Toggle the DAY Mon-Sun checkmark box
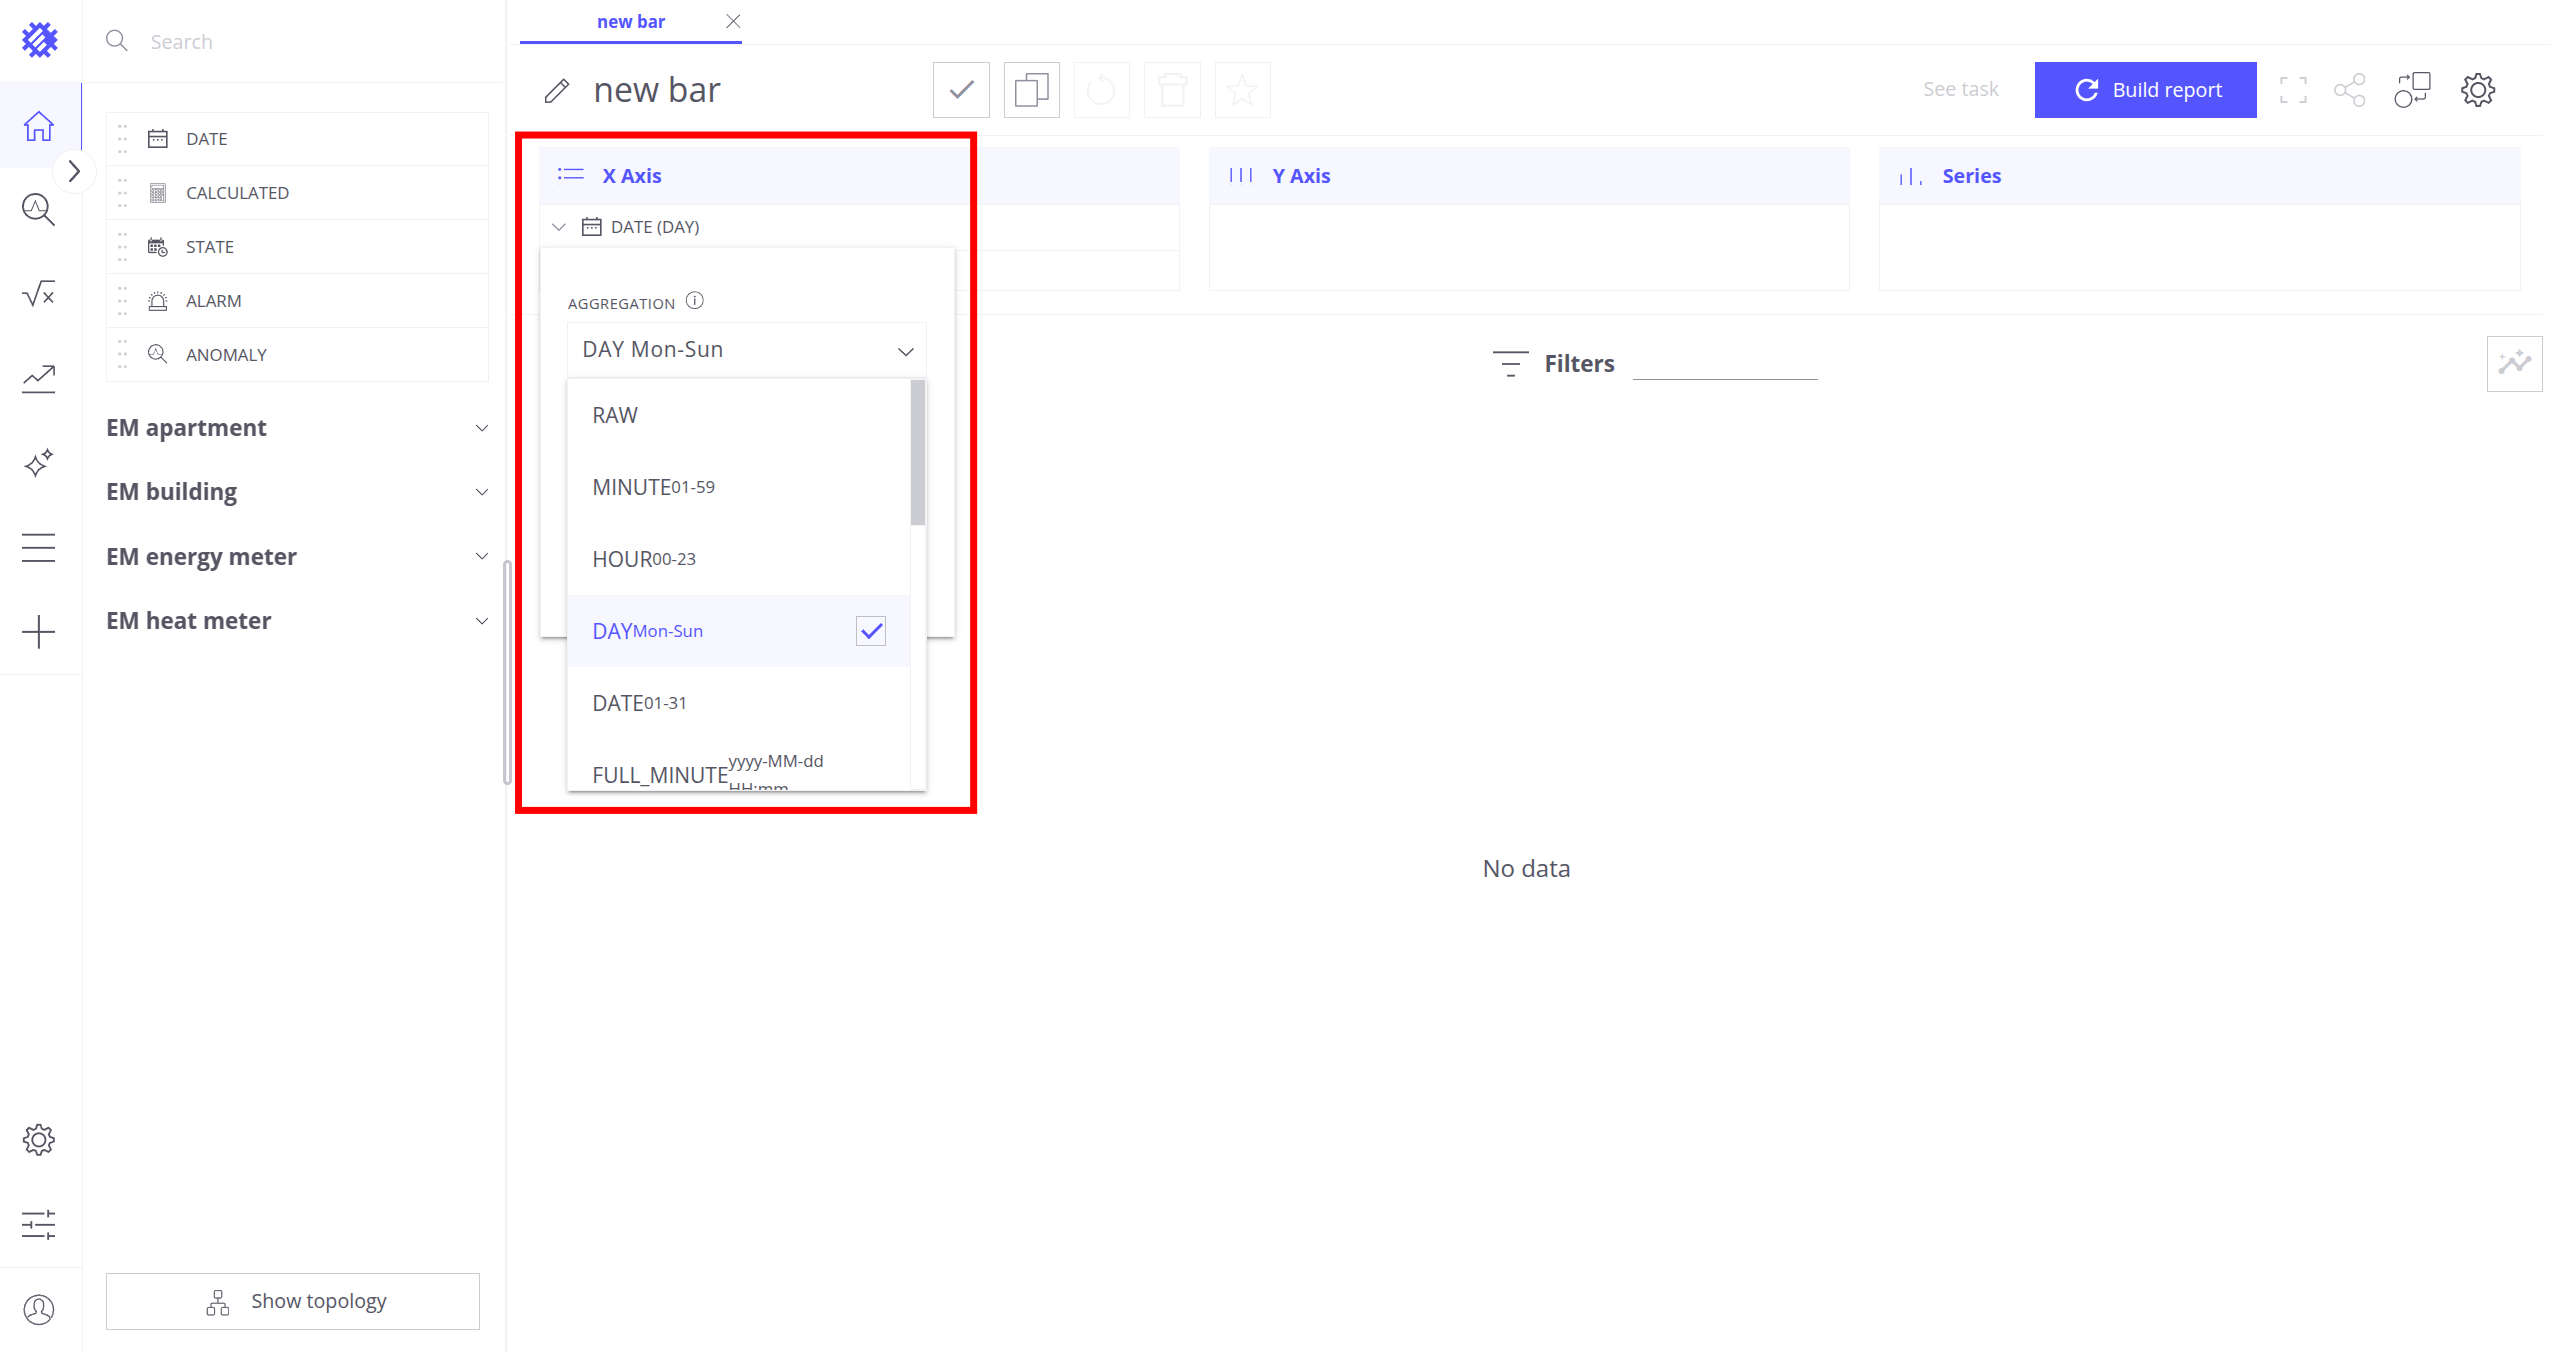This screenshot has height=1352, width=2551. point(871,631)
